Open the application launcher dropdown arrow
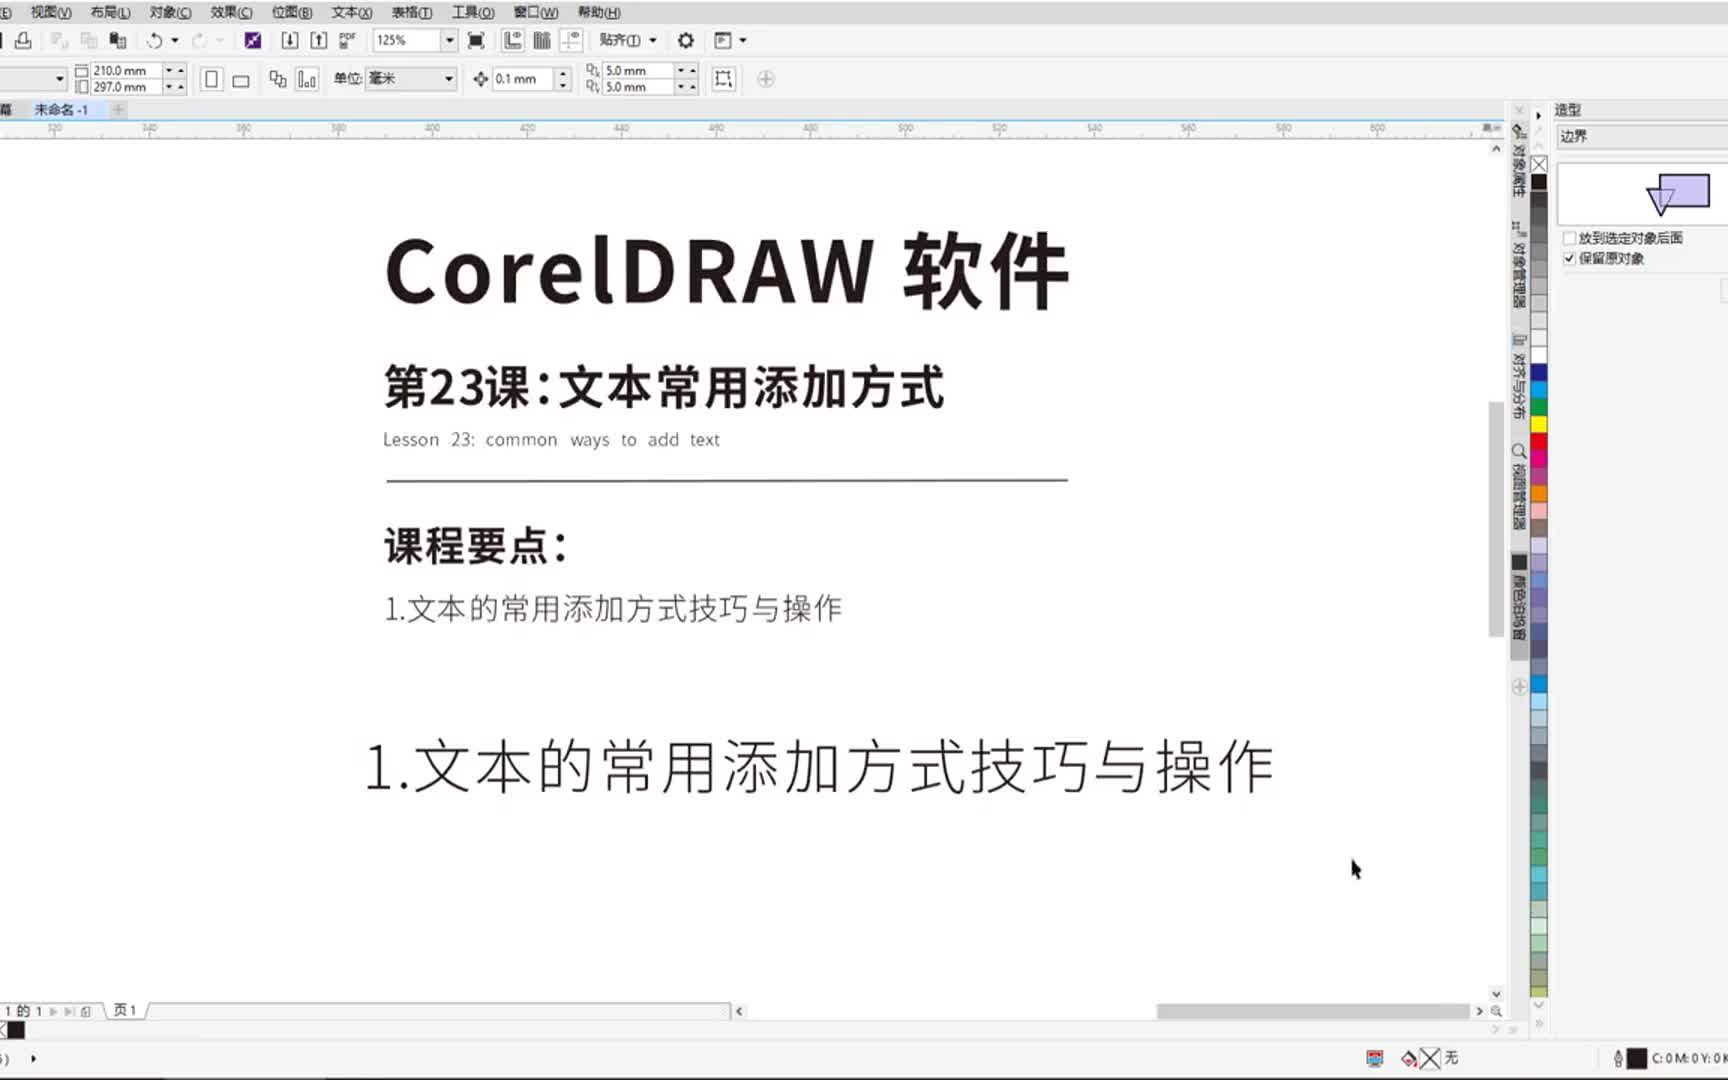This screenshot has width=1728, height=1080. [x=743, y=40]
